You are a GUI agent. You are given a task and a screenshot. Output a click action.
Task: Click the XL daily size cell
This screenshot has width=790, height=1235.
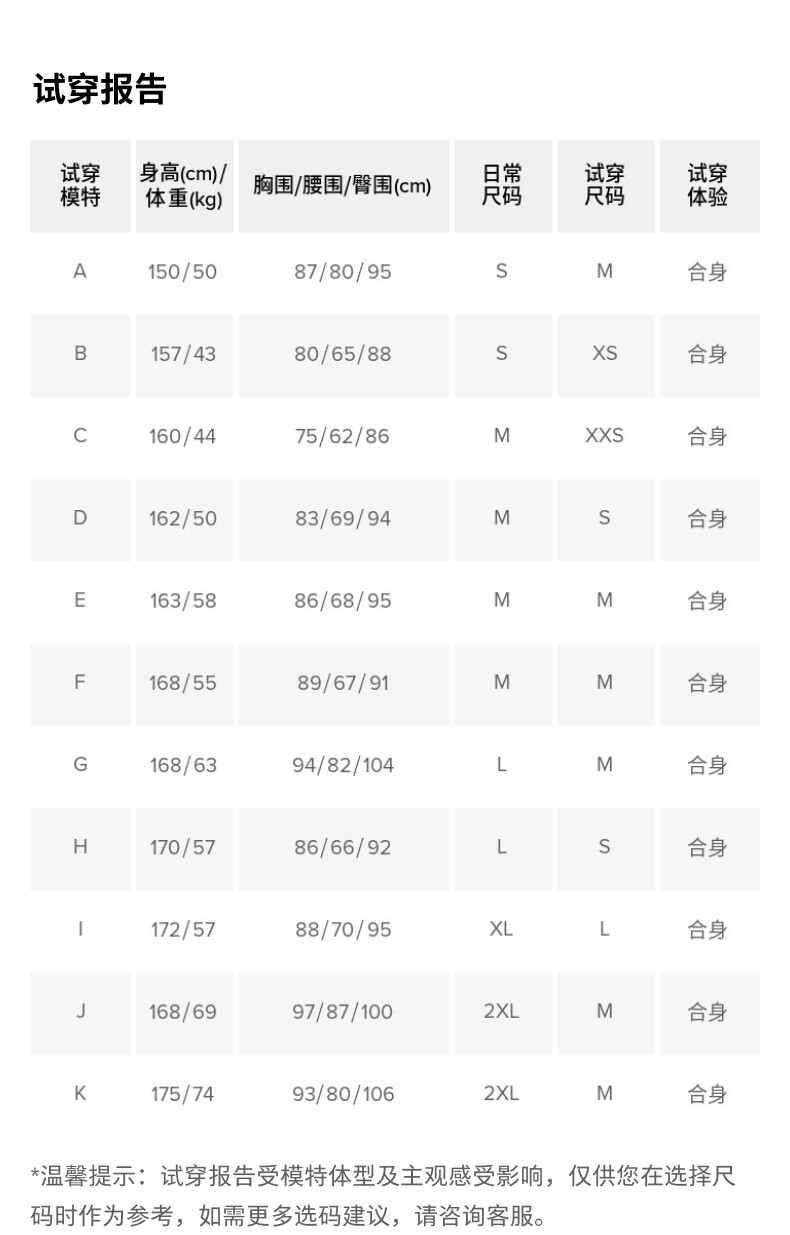[502, 929]
